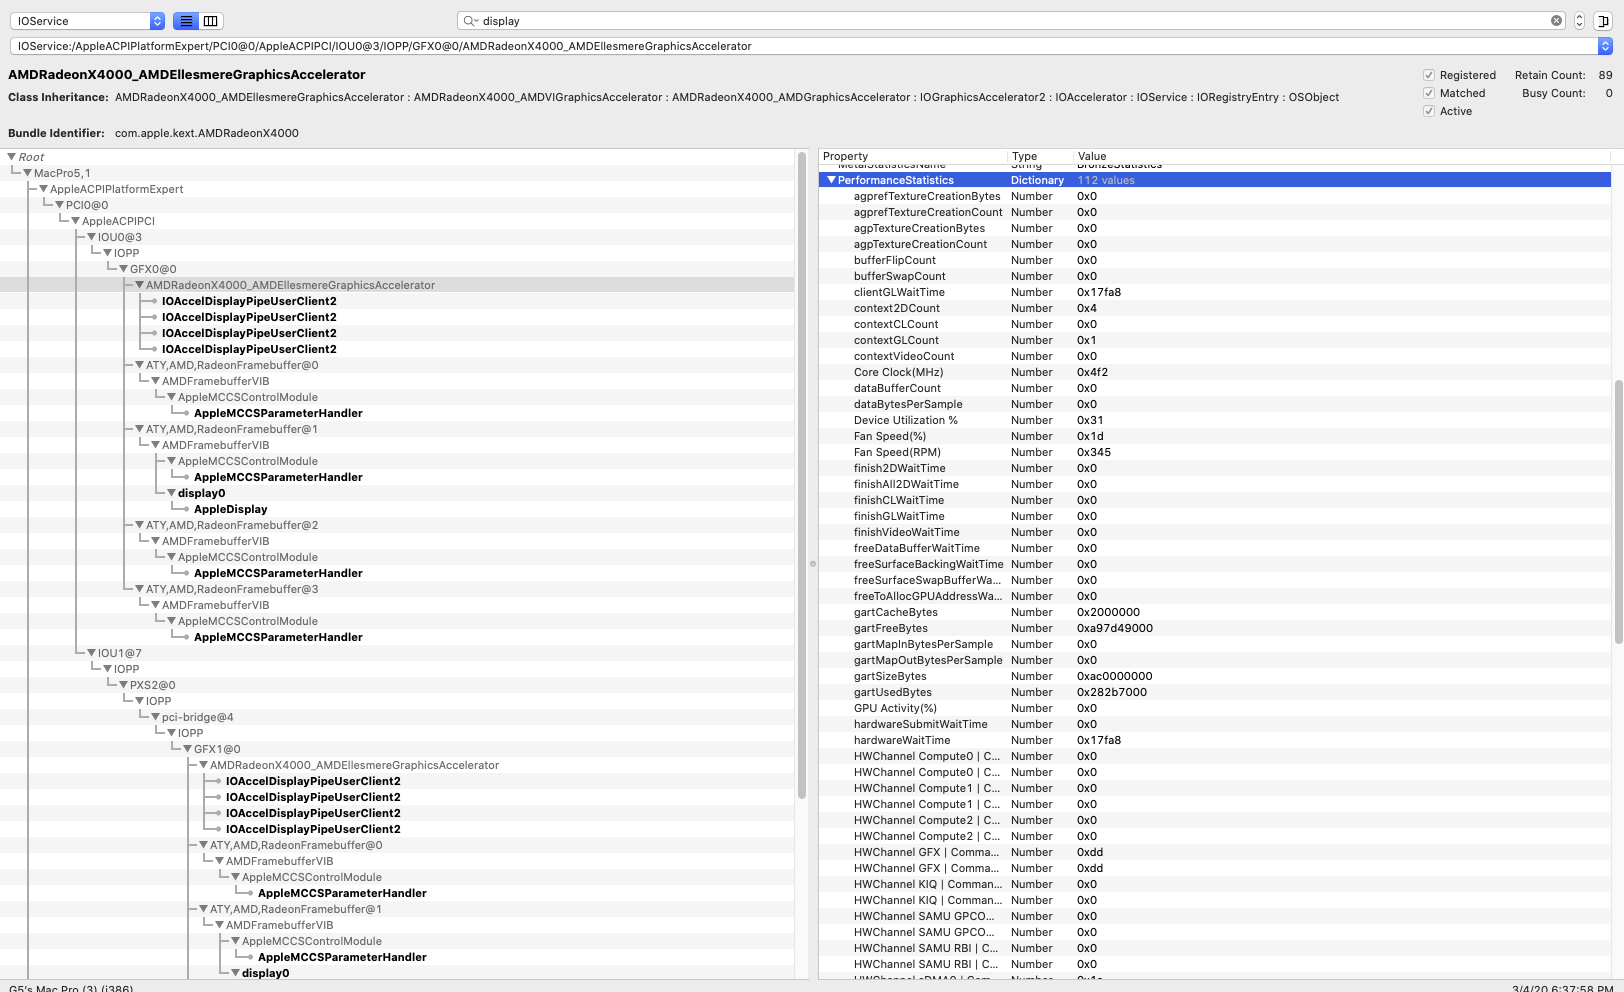Screen dimensions: 1624x992
Task: Click the value 0x345
Action: (x=1094, y=452)
